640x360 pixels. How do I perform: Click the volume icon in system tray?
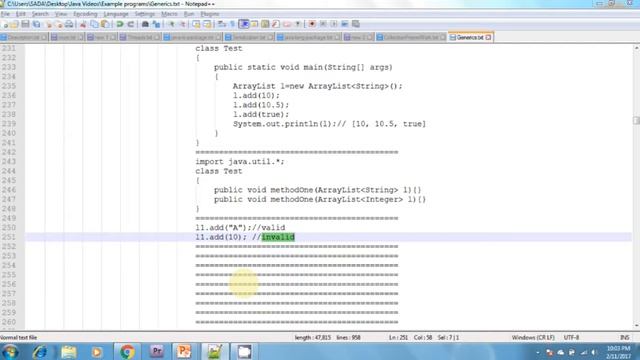[595, 353]
